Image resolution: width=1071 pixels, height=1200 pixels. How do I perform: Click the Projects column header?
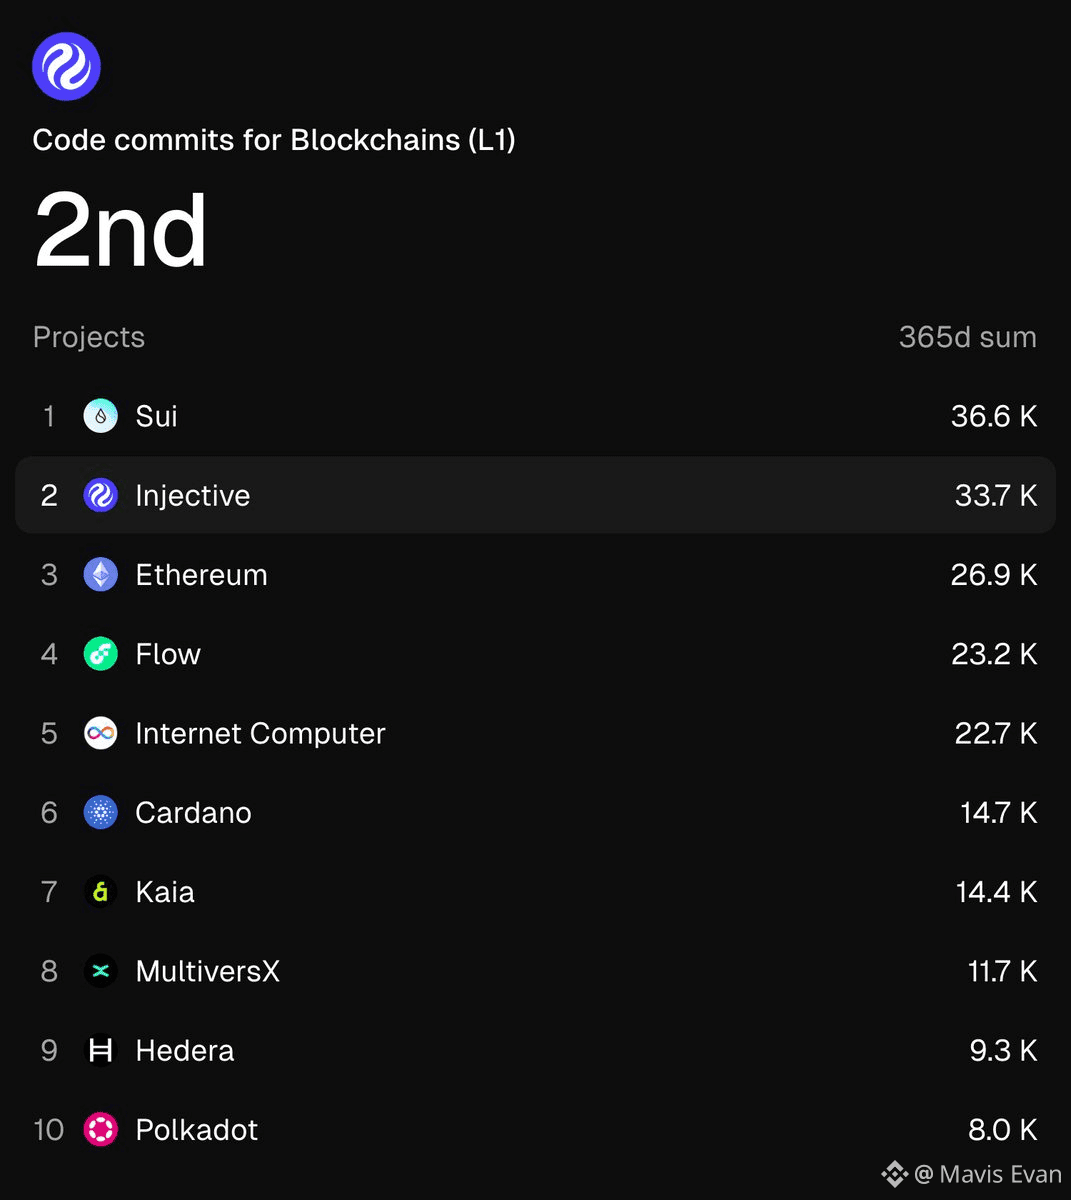pyautogui.click(x=89, y=337)
